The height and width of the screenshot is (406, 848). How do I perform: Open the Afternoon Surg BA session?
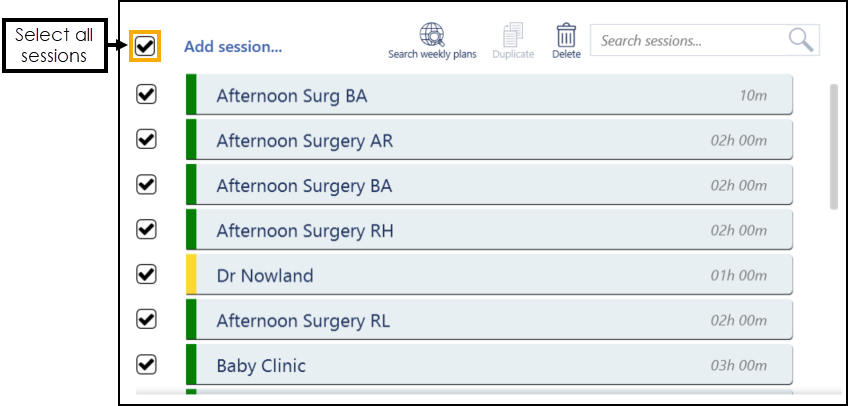(x=490, y=96)
